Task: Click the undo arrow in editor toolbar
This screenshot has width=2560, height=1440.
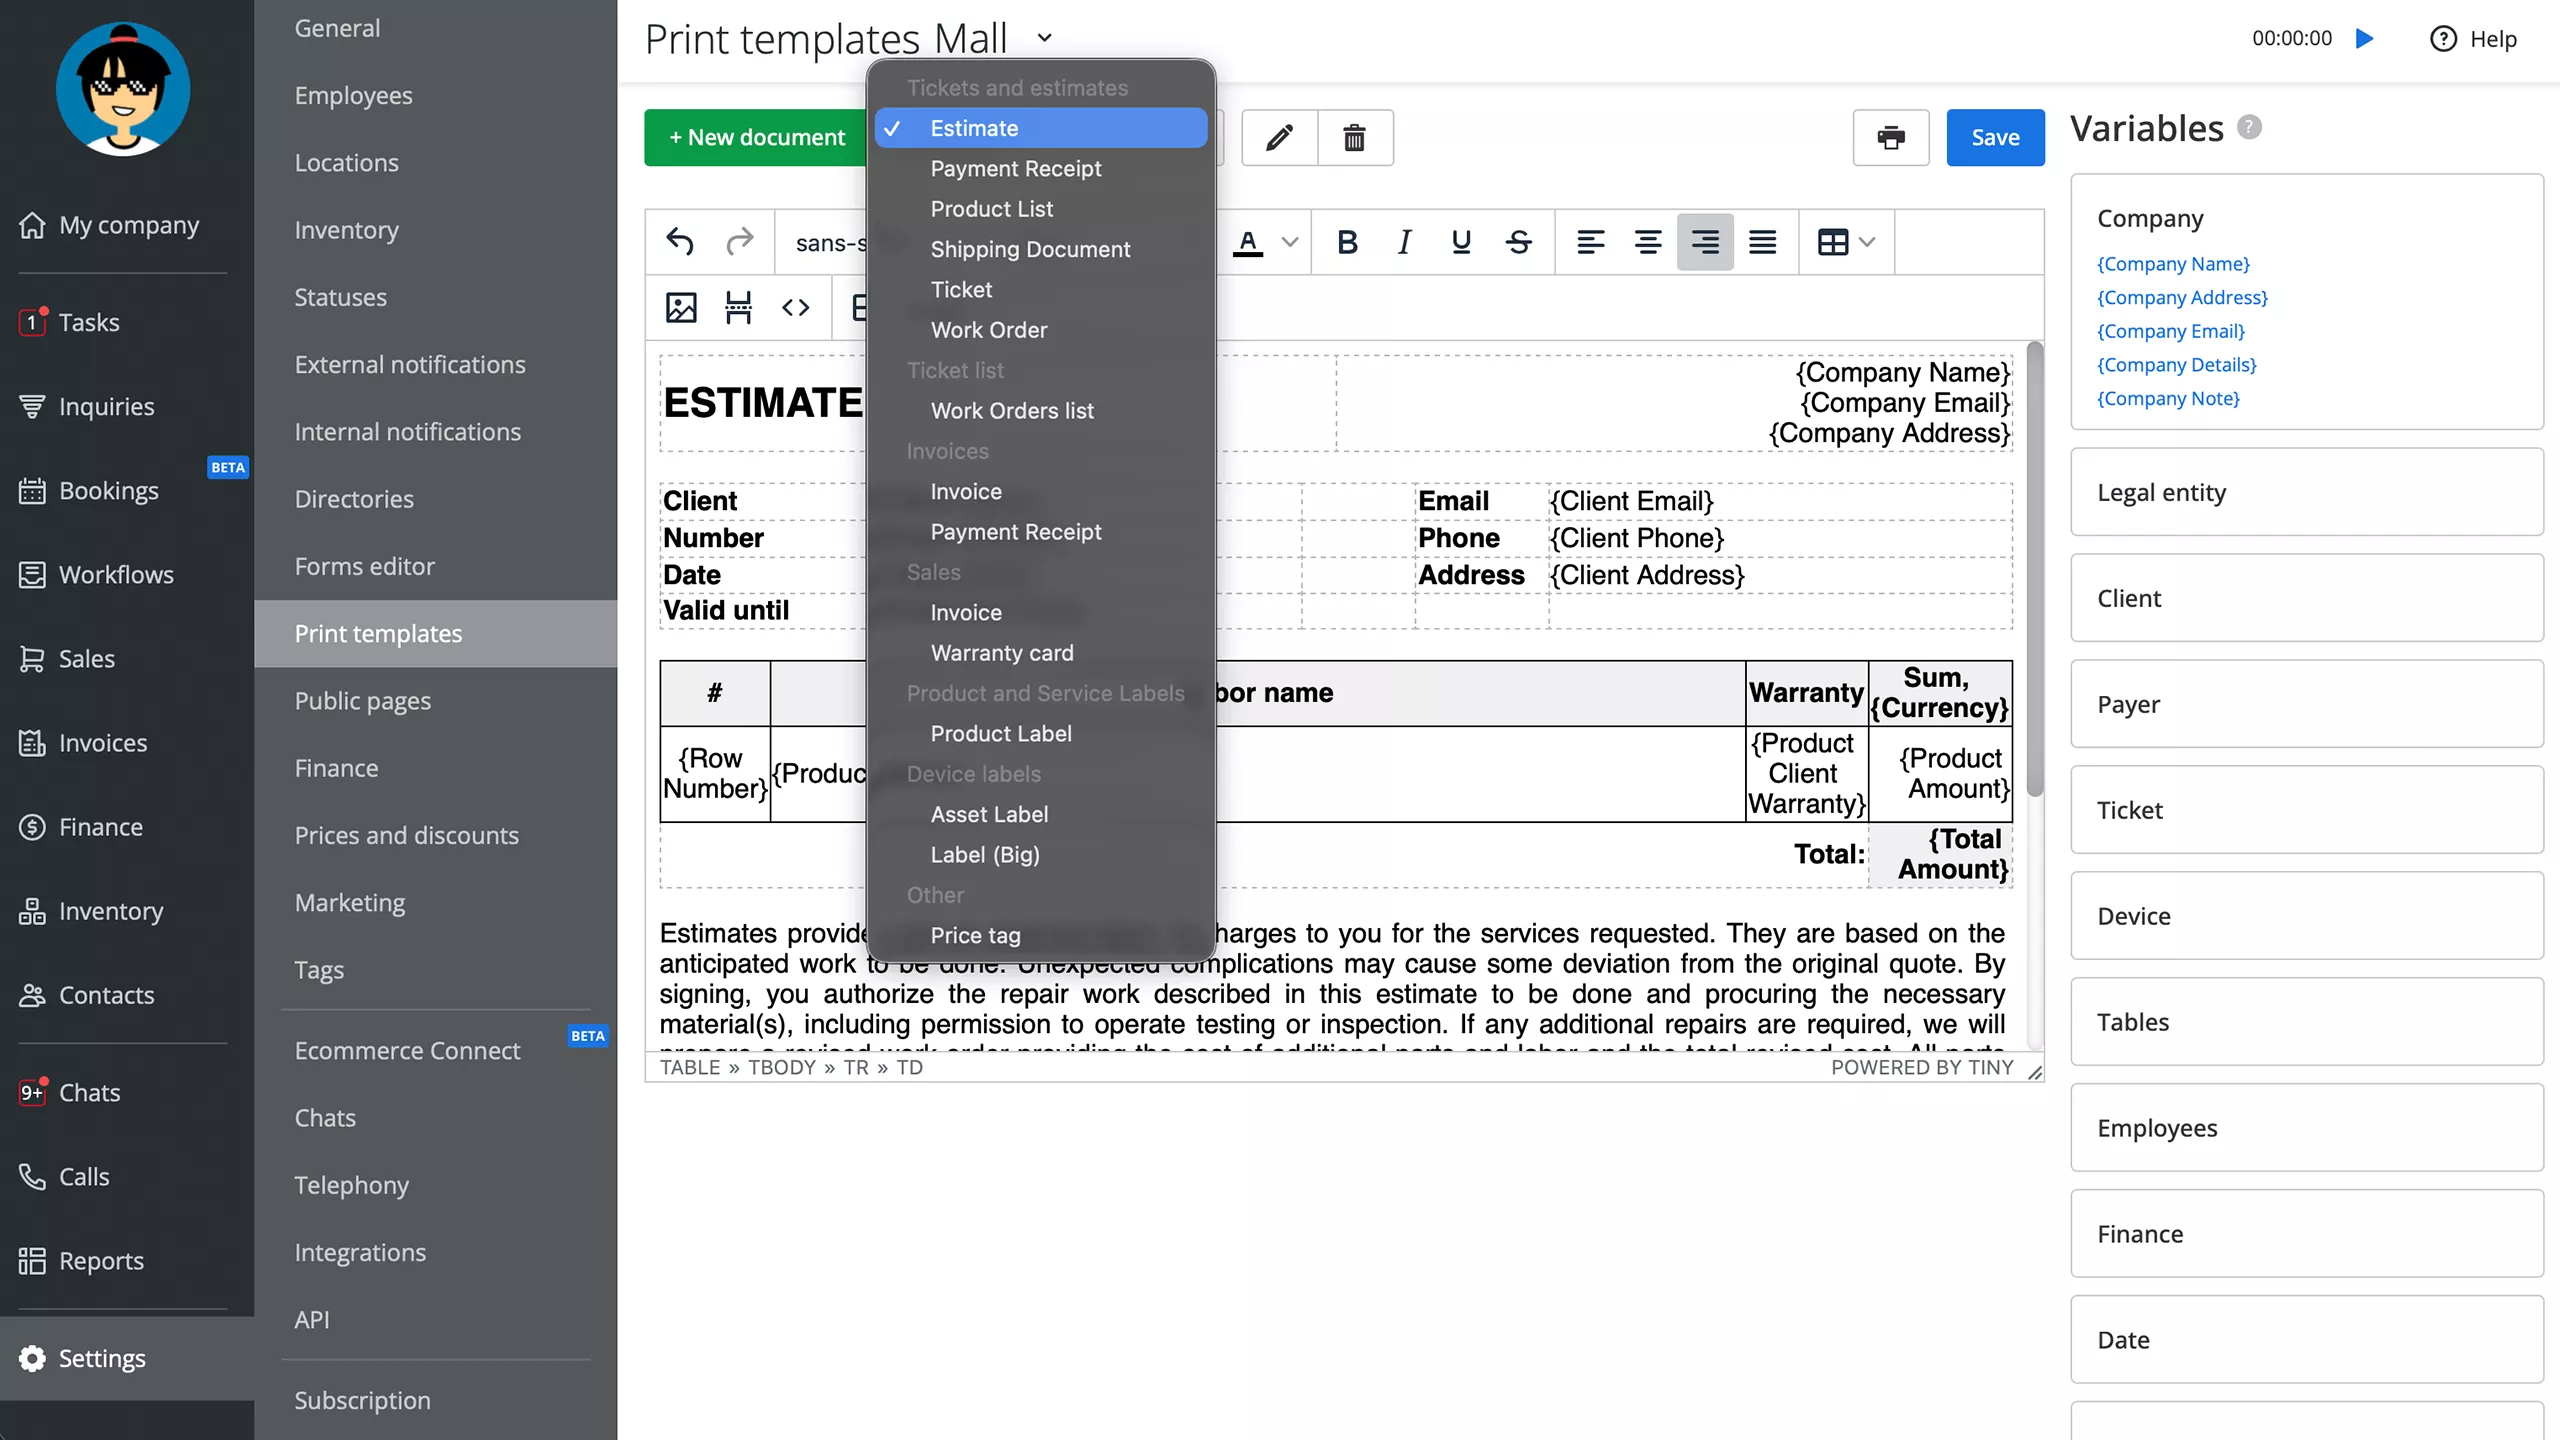Action: point(680,242)
